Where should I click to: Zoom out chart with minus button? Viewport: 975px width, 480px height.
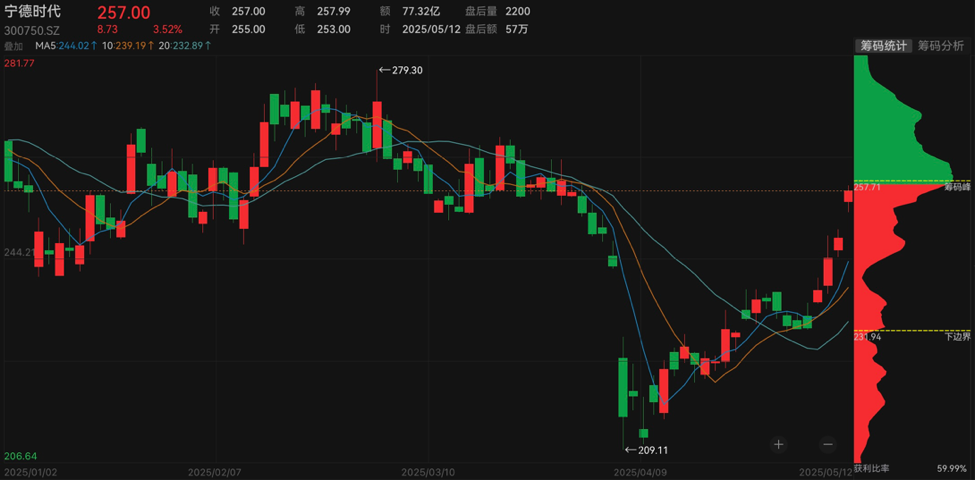click(x=827, y=444)
